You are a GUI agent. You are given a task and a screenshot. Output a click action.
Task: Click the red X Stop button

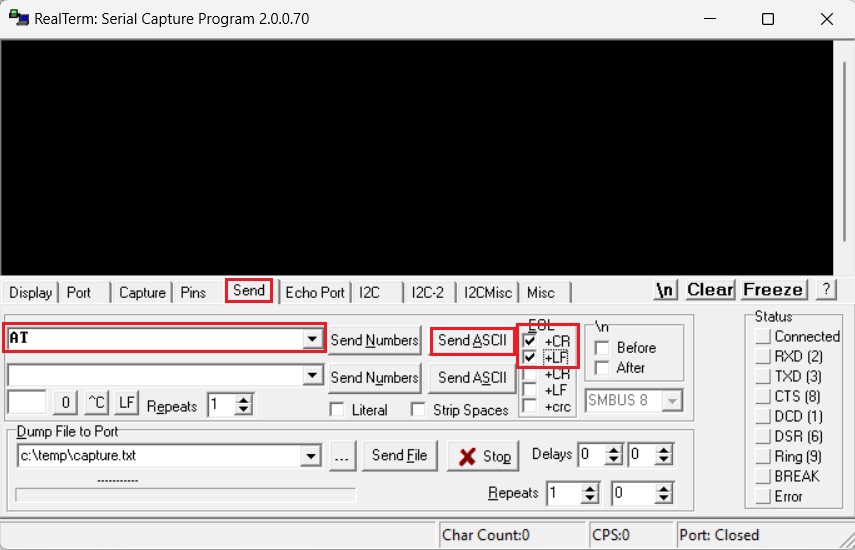(485, 456)
